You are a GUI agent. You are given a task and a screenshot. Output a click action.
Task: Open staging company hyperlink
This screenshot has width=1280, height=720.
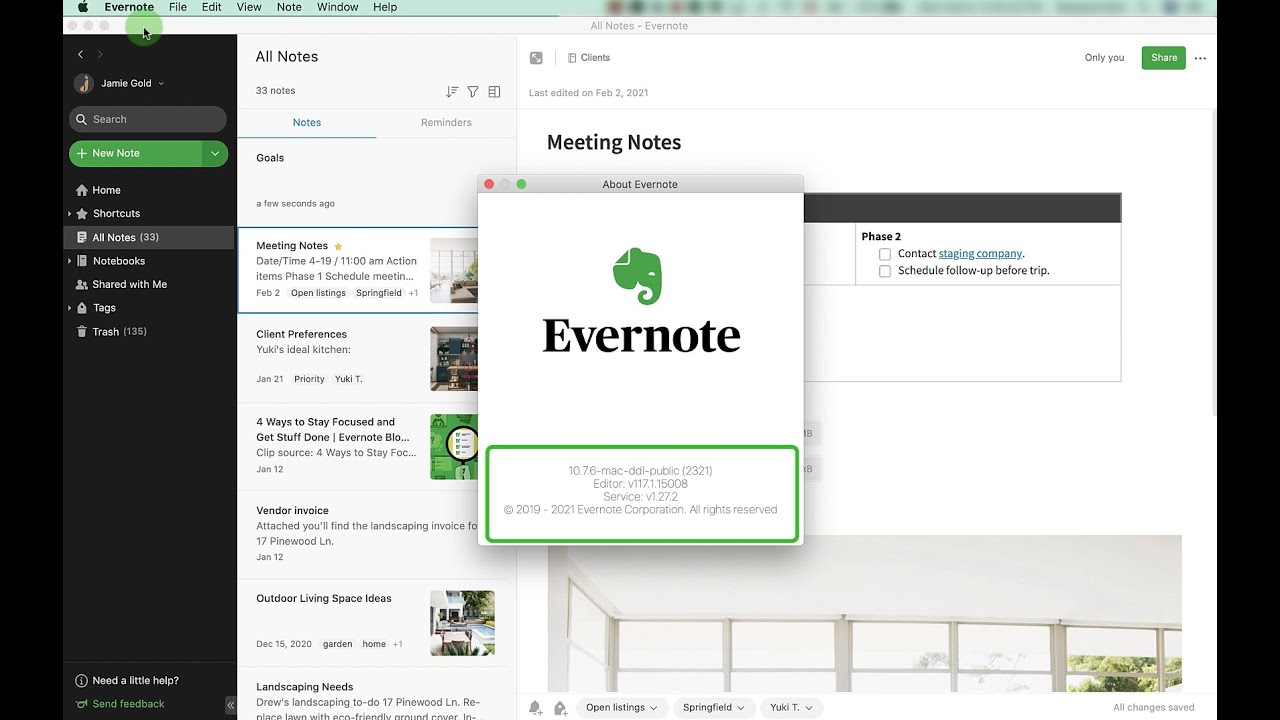click(x=980, y=254)
